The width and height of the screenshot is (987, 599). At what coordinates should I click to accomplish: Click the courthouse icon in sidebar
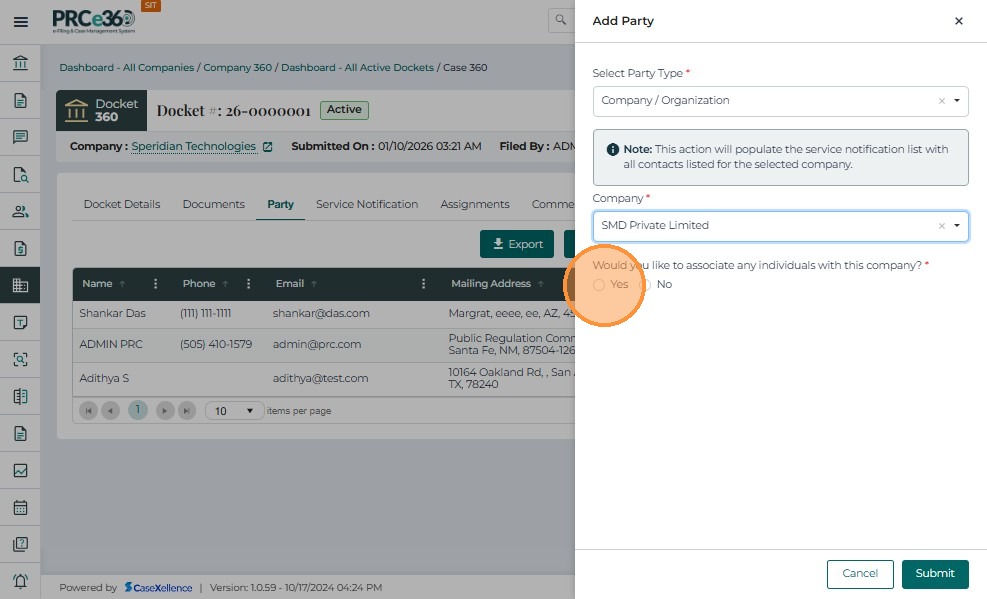tap(20, 64)
